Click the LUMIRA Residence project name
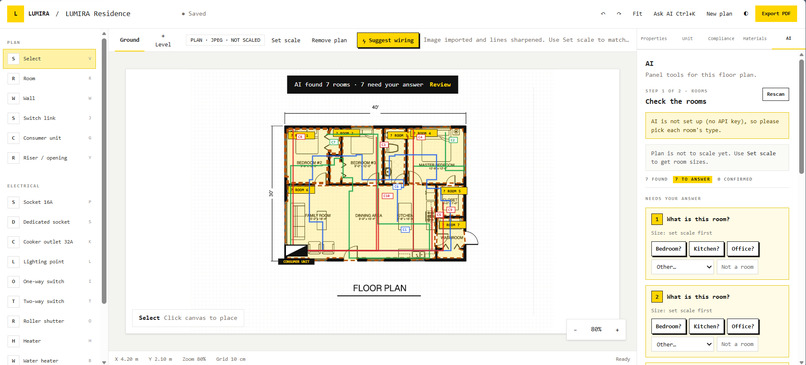 coord(98,14)
